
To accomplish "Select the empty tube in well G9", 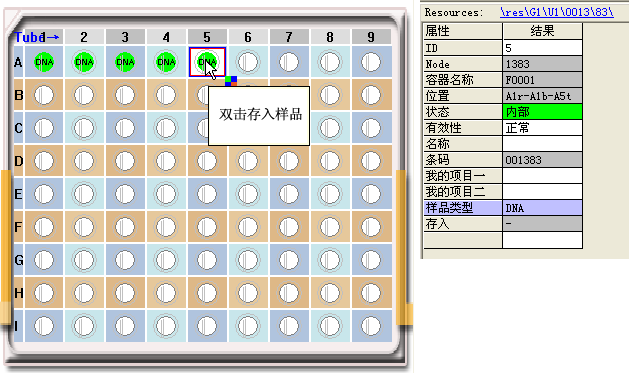I will point(371,260).
